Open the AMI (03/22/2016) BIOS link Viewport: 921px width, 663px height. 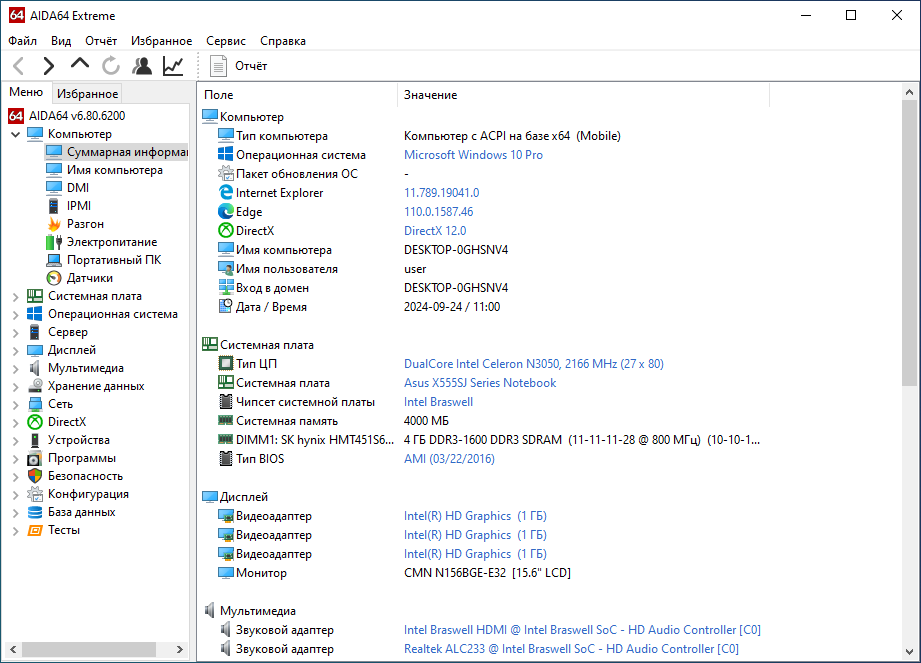pos(449,459)
